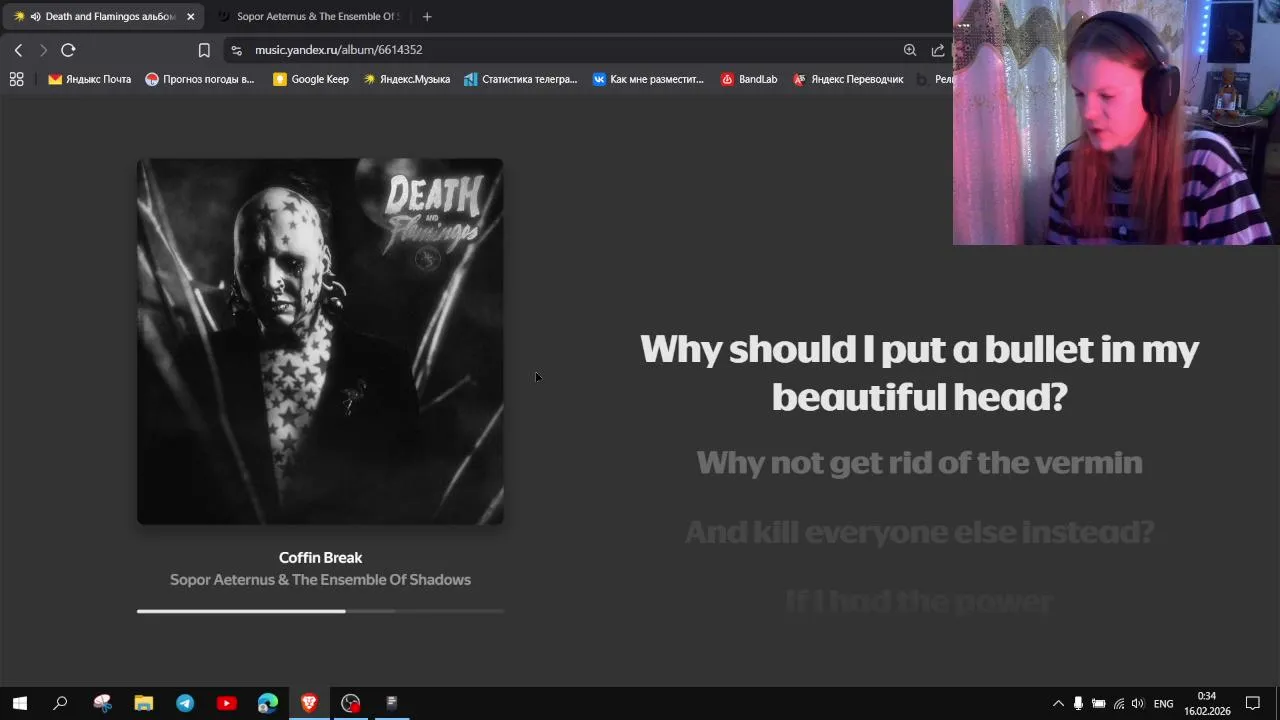The width and height of the screenshot is (1280, 720).
Task: Open Яндекс Почта bookmark
Action: click(x=90, y=79)
